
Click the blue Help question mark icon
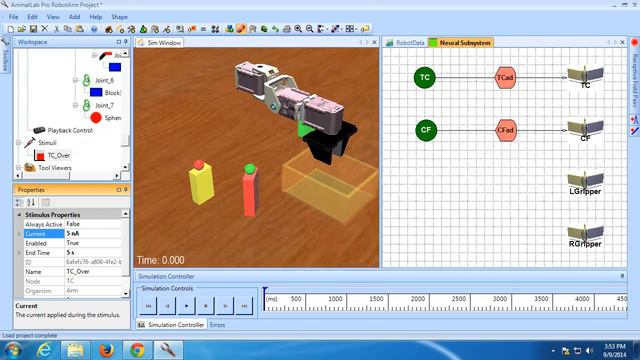pyautogui.click(x=94, y=29)
